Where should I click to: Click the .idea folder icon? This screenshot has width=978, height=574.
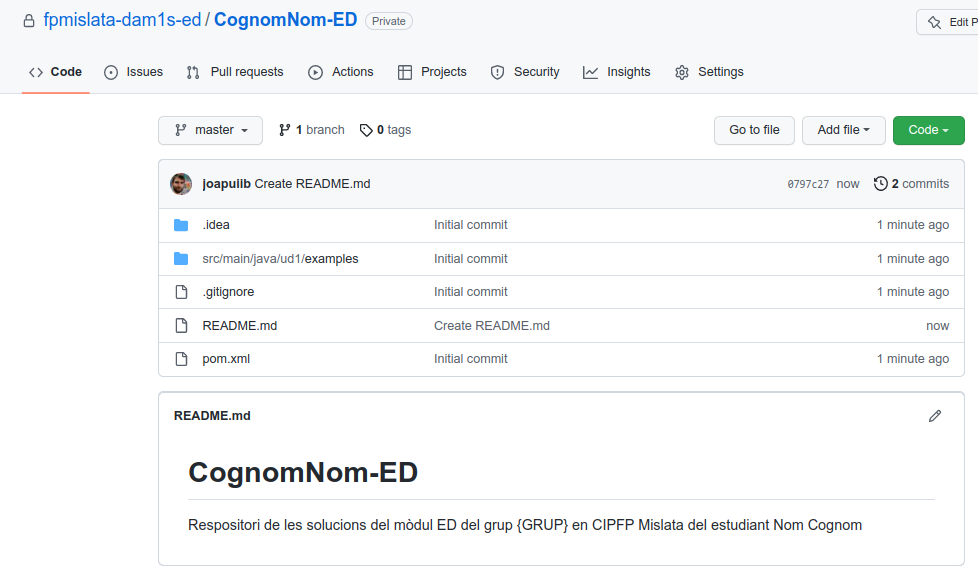point(181,225)
